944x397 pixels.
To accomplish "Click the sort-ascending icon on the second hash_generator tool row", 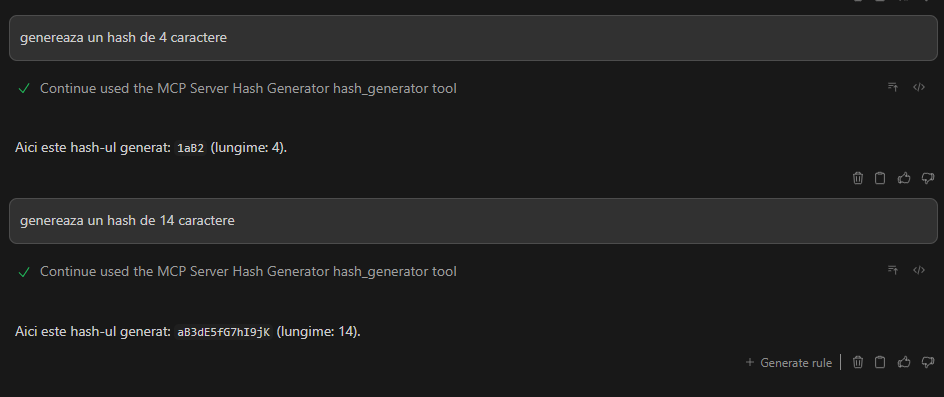I will pyautogui.click(x=893, y=270).
